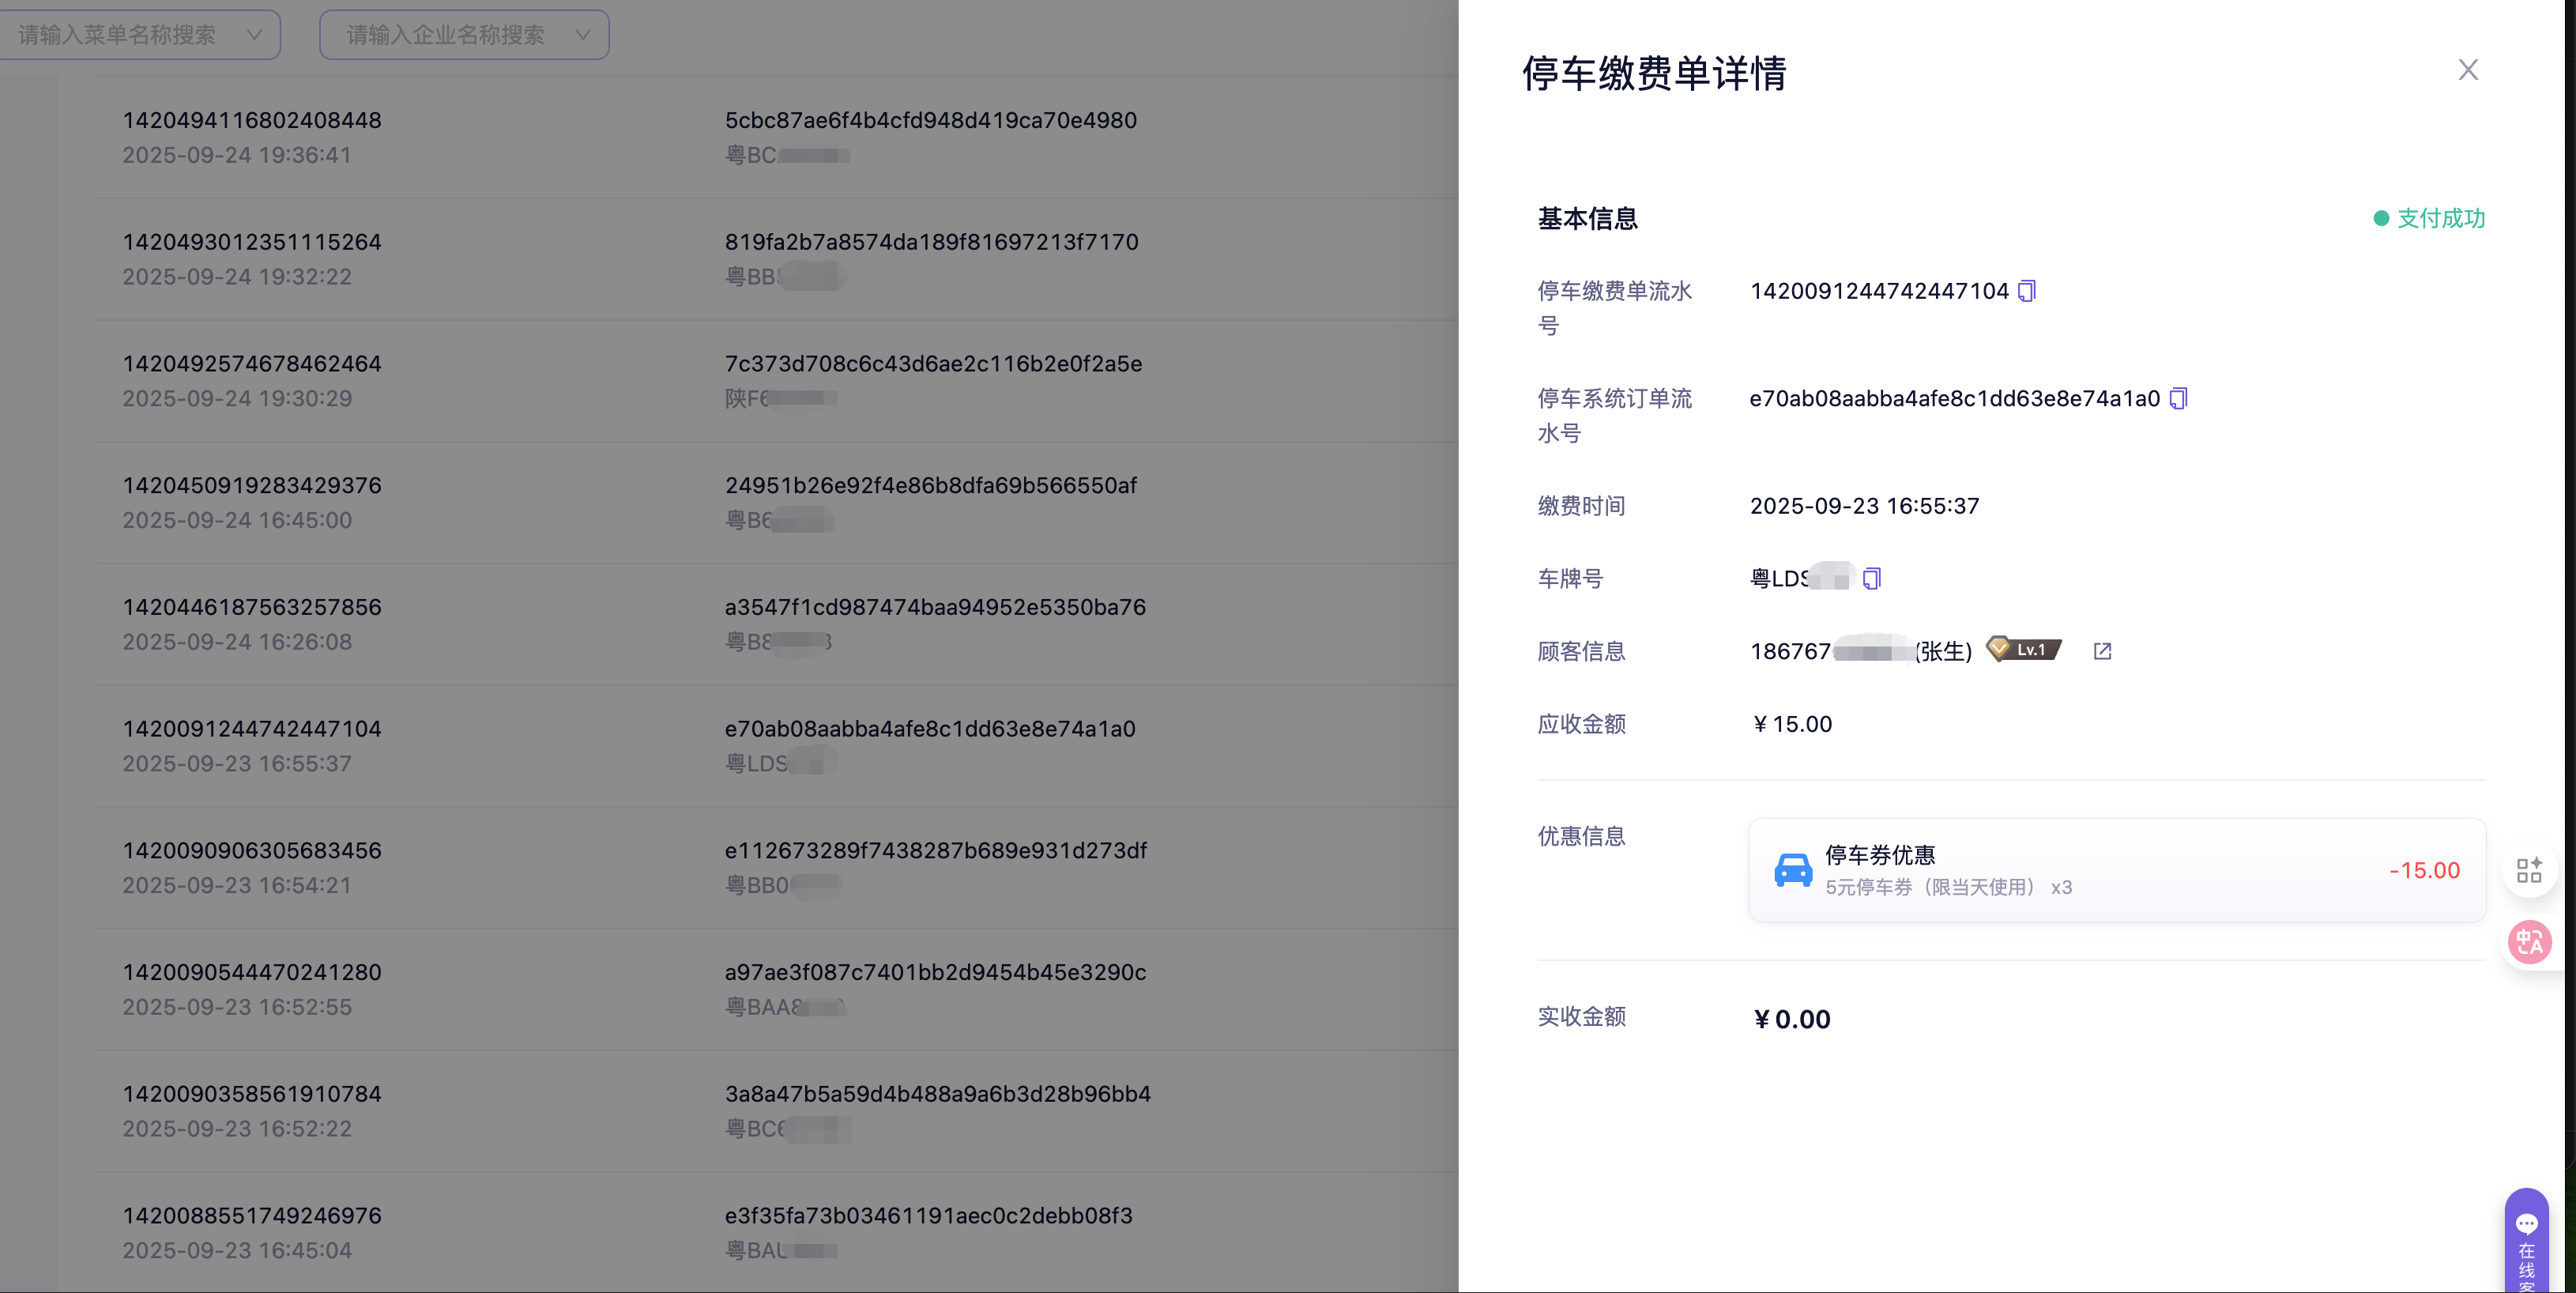Click the pink translate floating icon
The image size is (2576, 1293).
point(2529,942)
